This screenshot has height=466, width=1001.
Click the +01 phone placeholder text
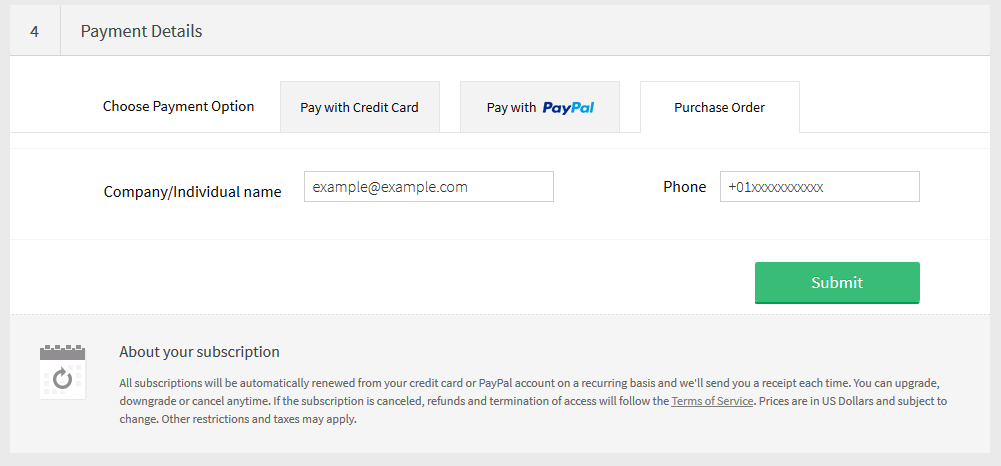pos(775,187)
